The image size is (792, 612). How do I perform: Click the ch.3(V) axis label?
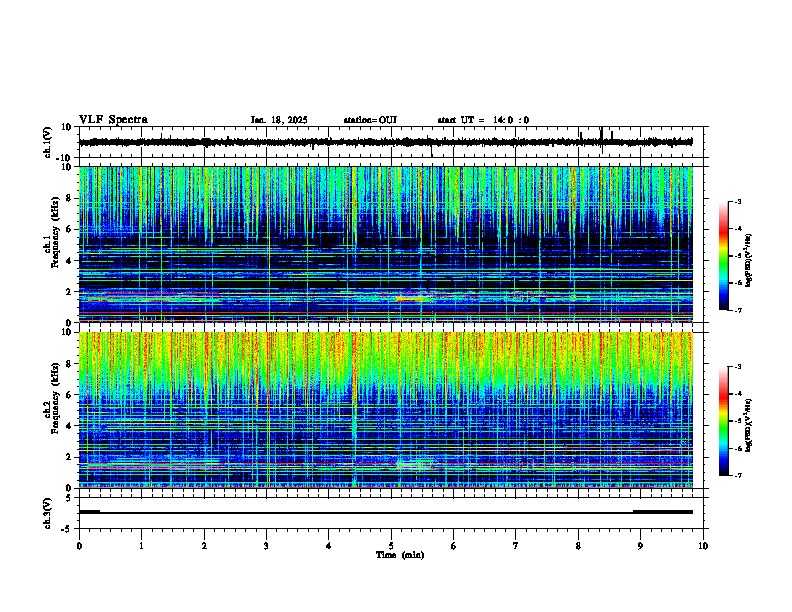click(x=48, y=513)
